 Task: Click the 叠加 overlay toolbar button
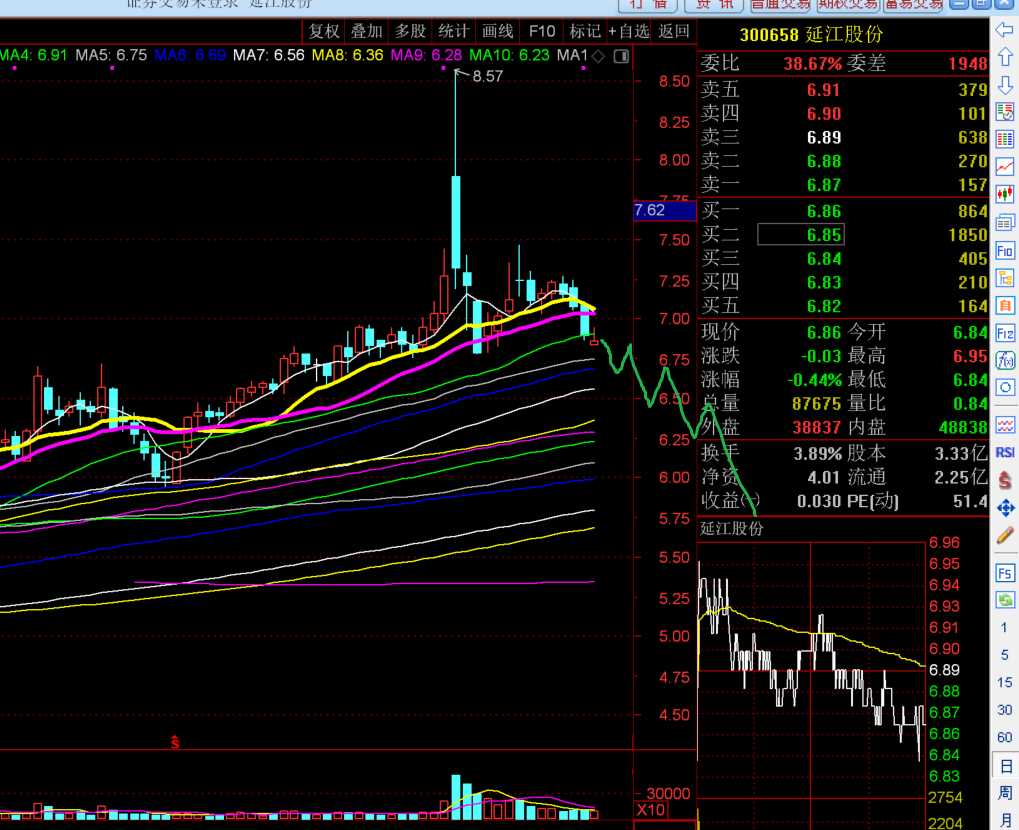367,31
